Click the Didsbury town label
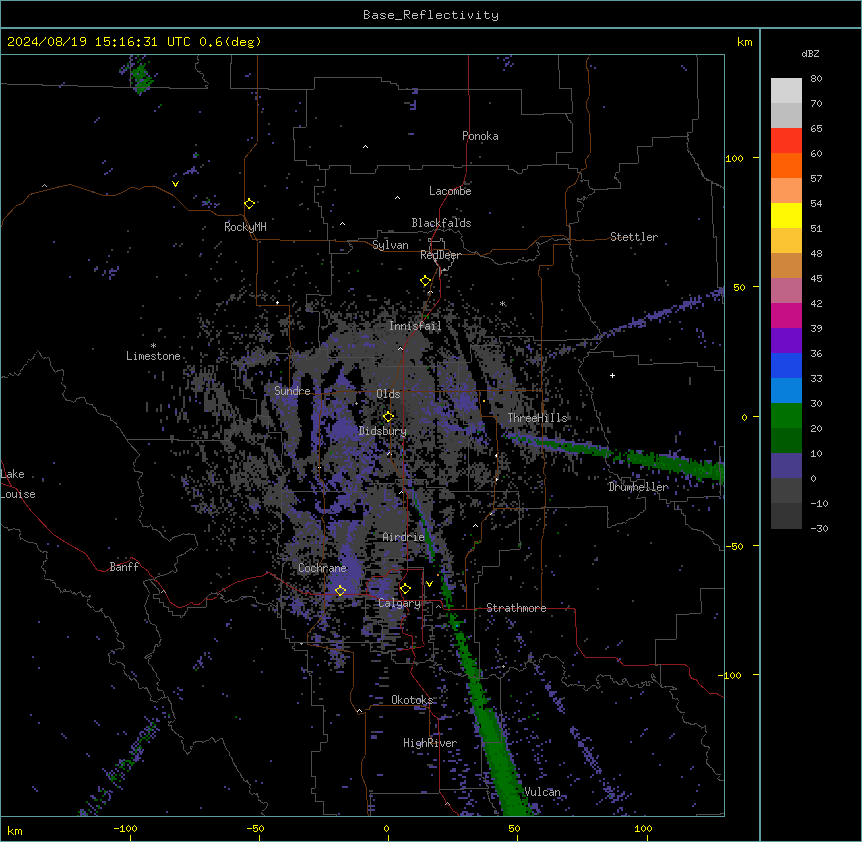The width and height of the screenshot is (862, 842). click(383, 431)
